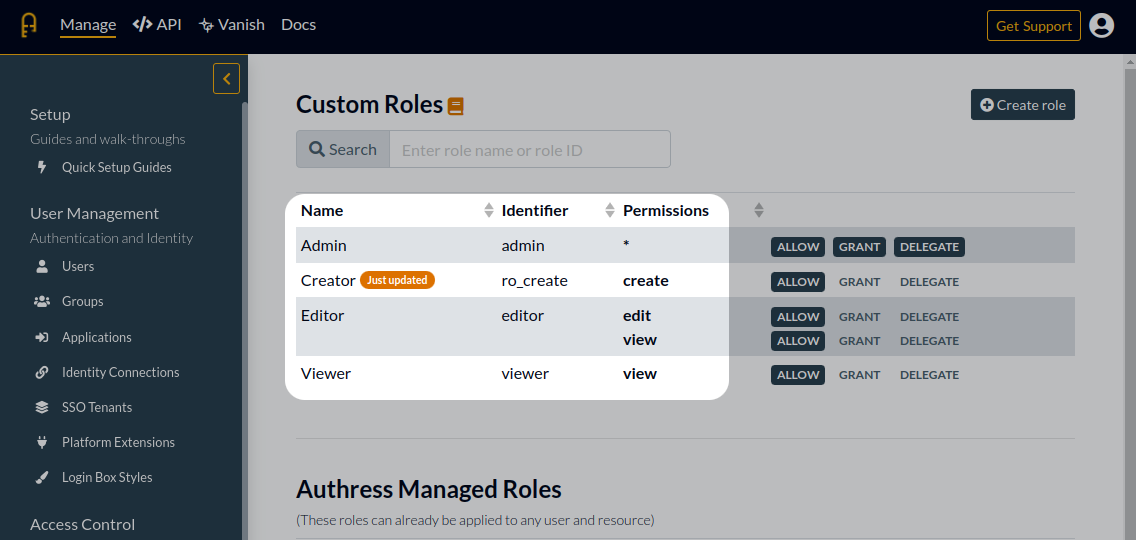The image size is (1136, 540).
Task: Open Platform Extensions sidebar item
Action: point(118,442)
